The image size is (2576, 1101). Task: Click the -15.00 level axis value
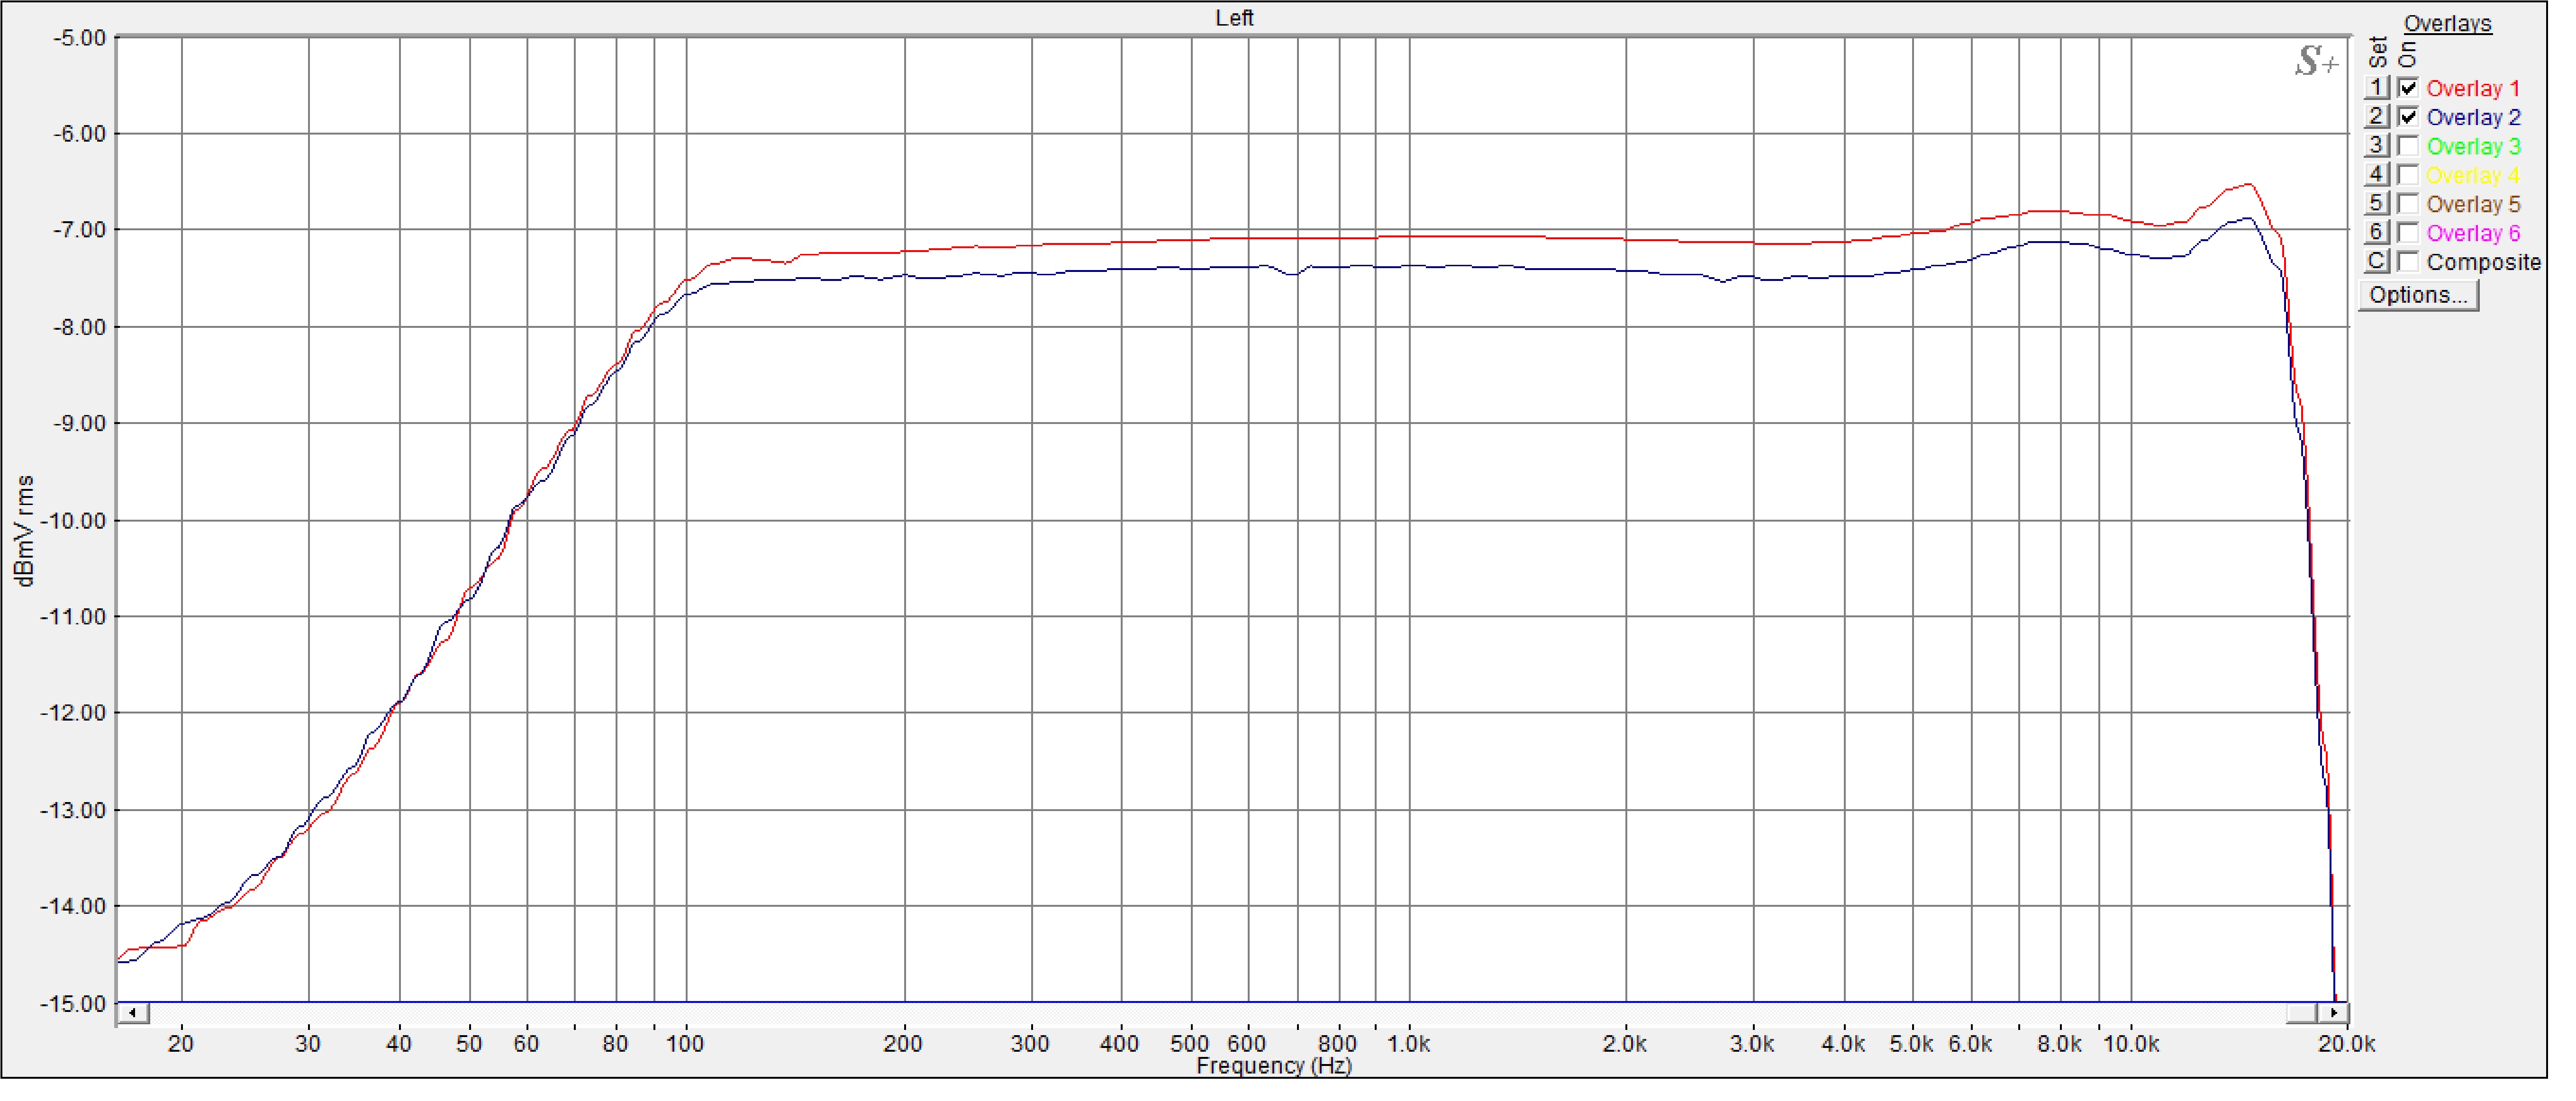click(x=72, y=1004)
